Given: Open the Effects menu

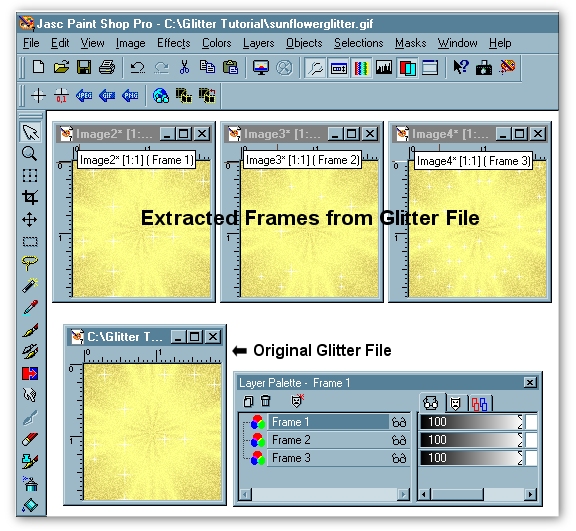Looking at the screenshot, I should click(x=173, y=43).
